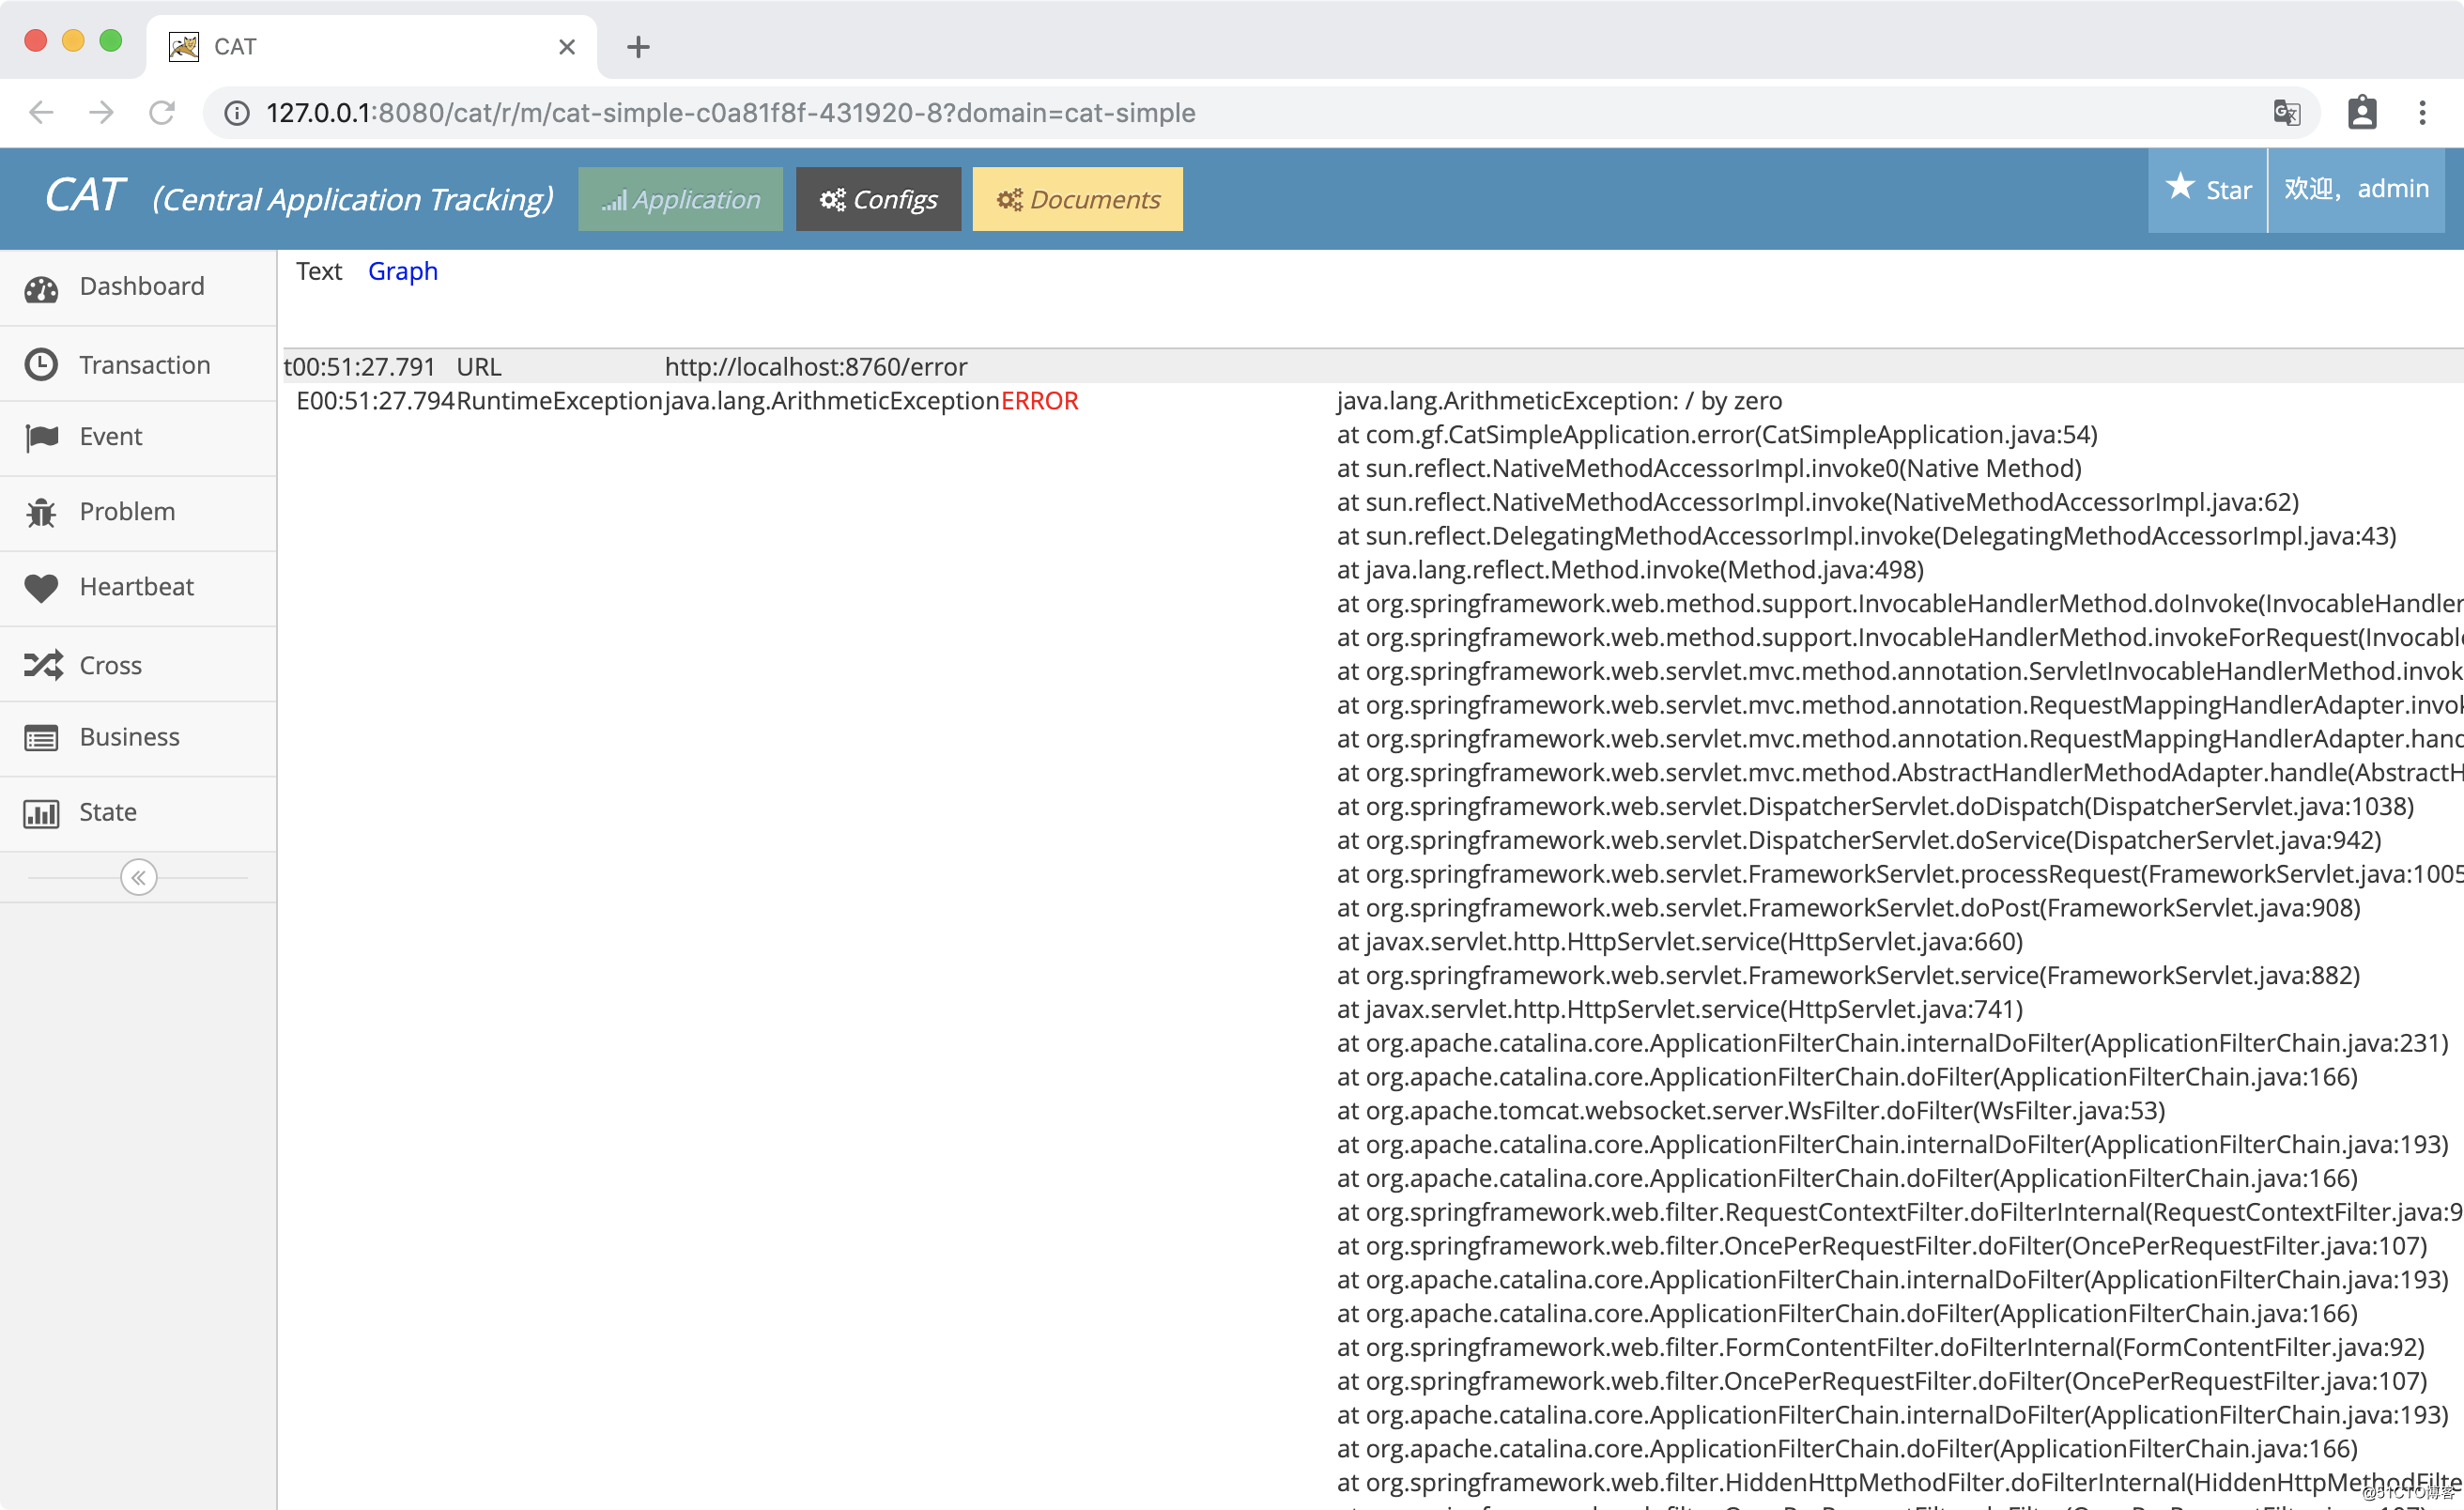Image resolution: width=2464 pixels, height=1510 pixels.
Task: Reload the page with the refresh icon
Action: tap(162, 112)
